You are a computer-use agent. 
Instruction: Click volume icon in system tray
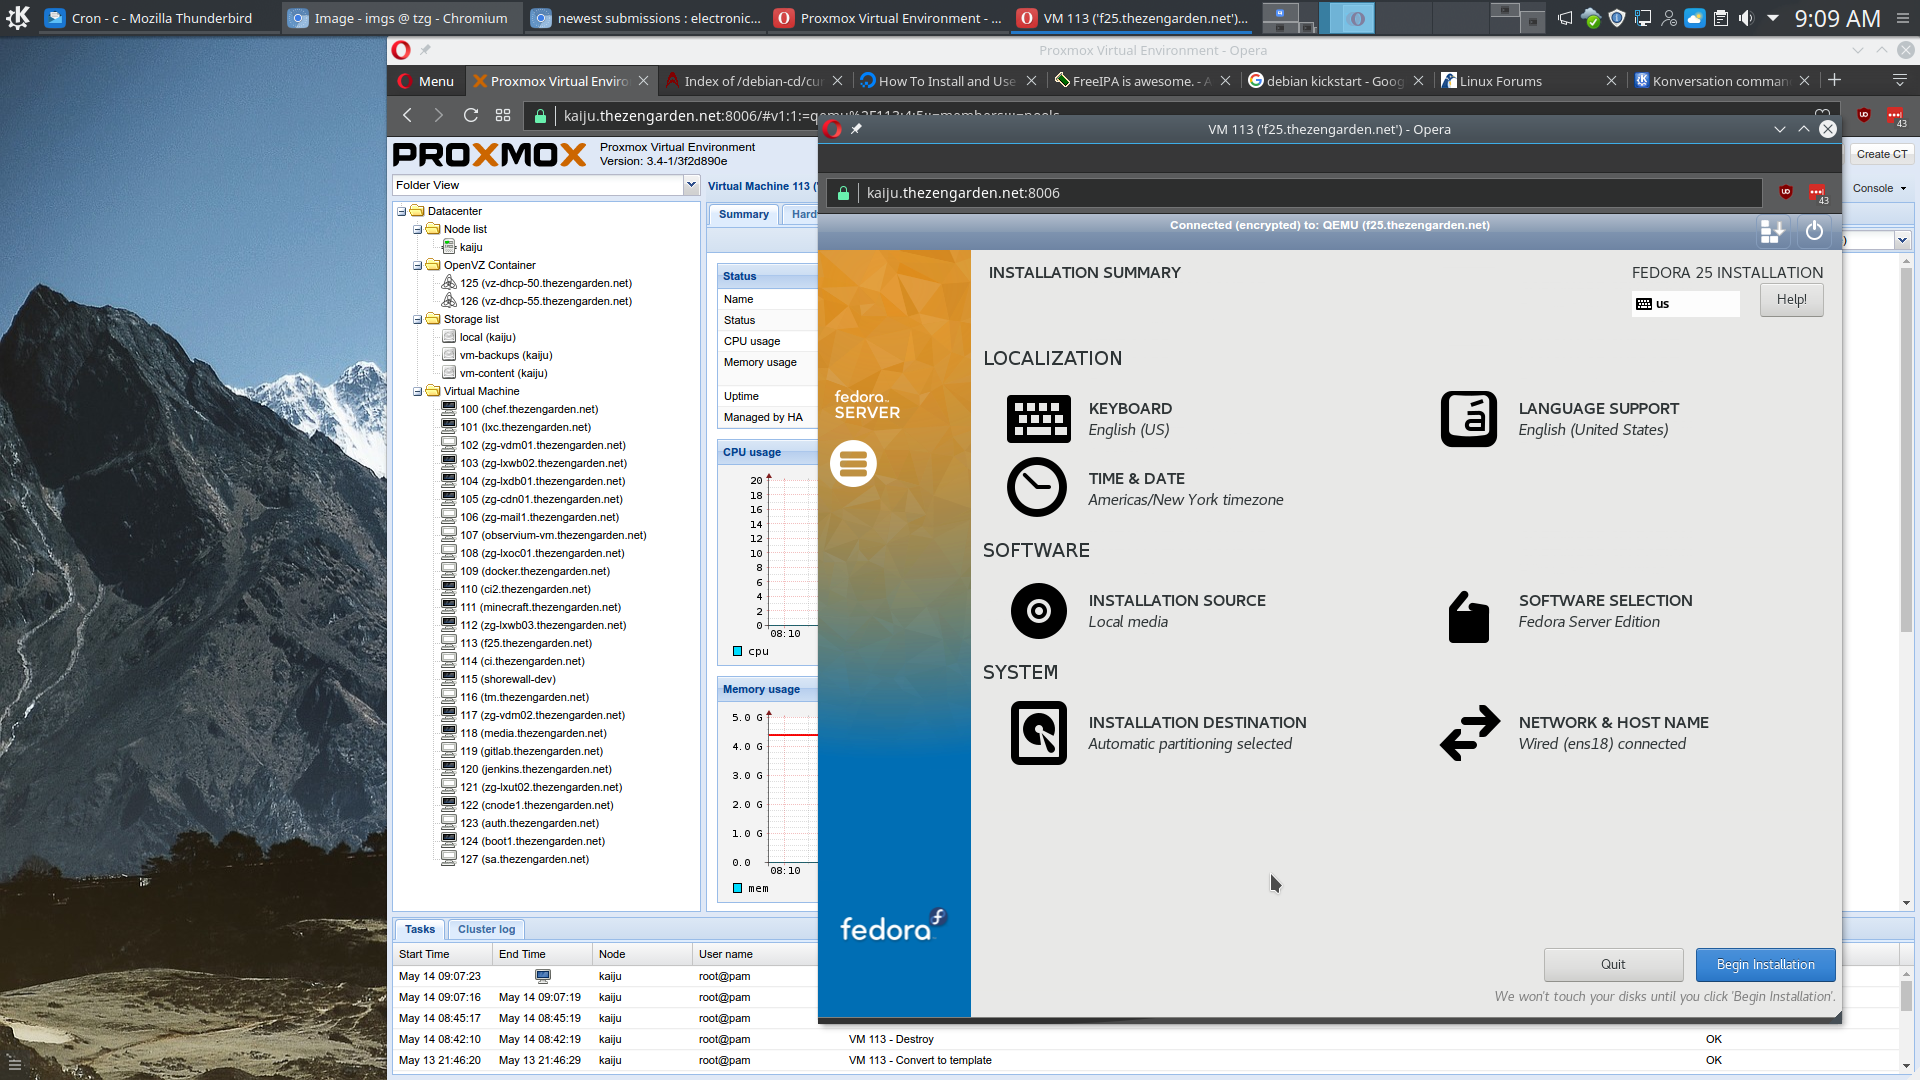(x=1746, y=18)
